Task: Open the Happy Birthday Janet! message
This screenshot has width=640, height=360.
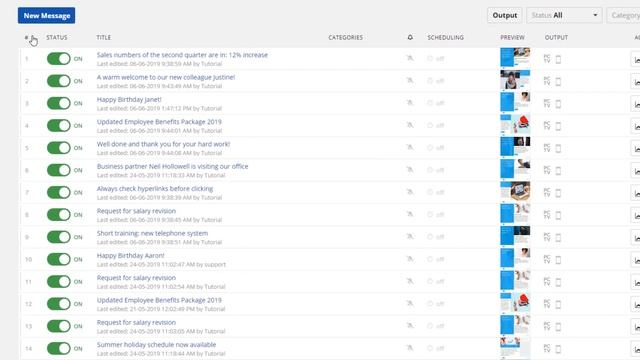Action: coord(129,99)
